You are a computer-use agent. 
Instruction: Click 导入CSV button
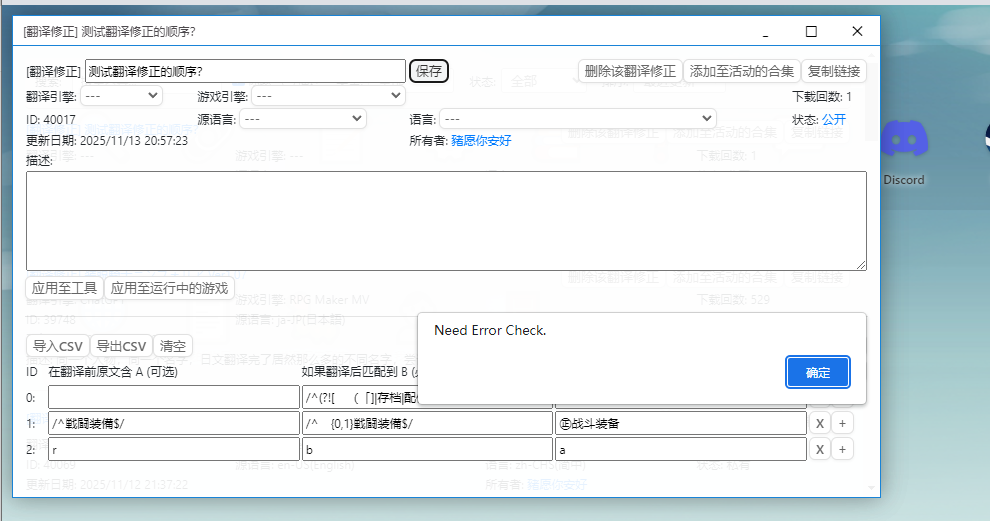point(57,346)
